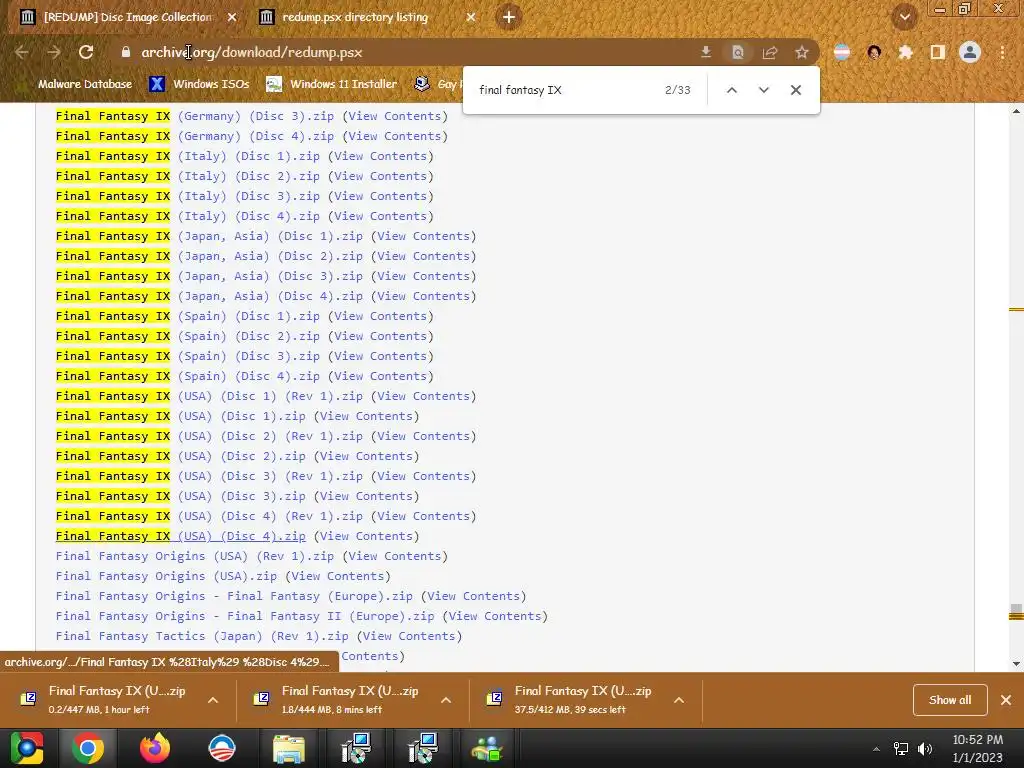Expand options for the 447 MB download
The height and width of the screenshot is (768, 1024).
pyautogui.click(x=213, y=700)
